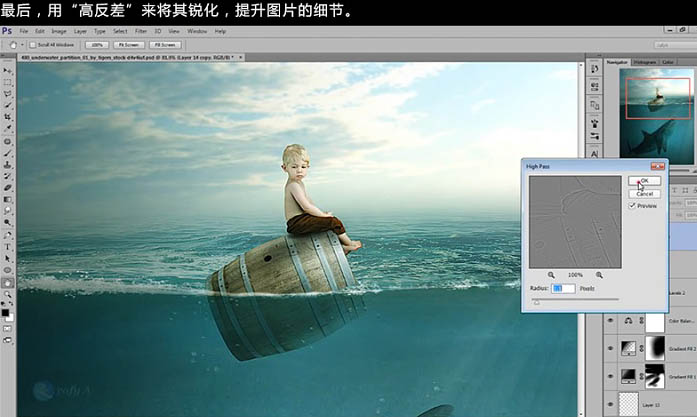Click OK in High Pass dialog
This screenshot has height=417, width=697.
644,180
